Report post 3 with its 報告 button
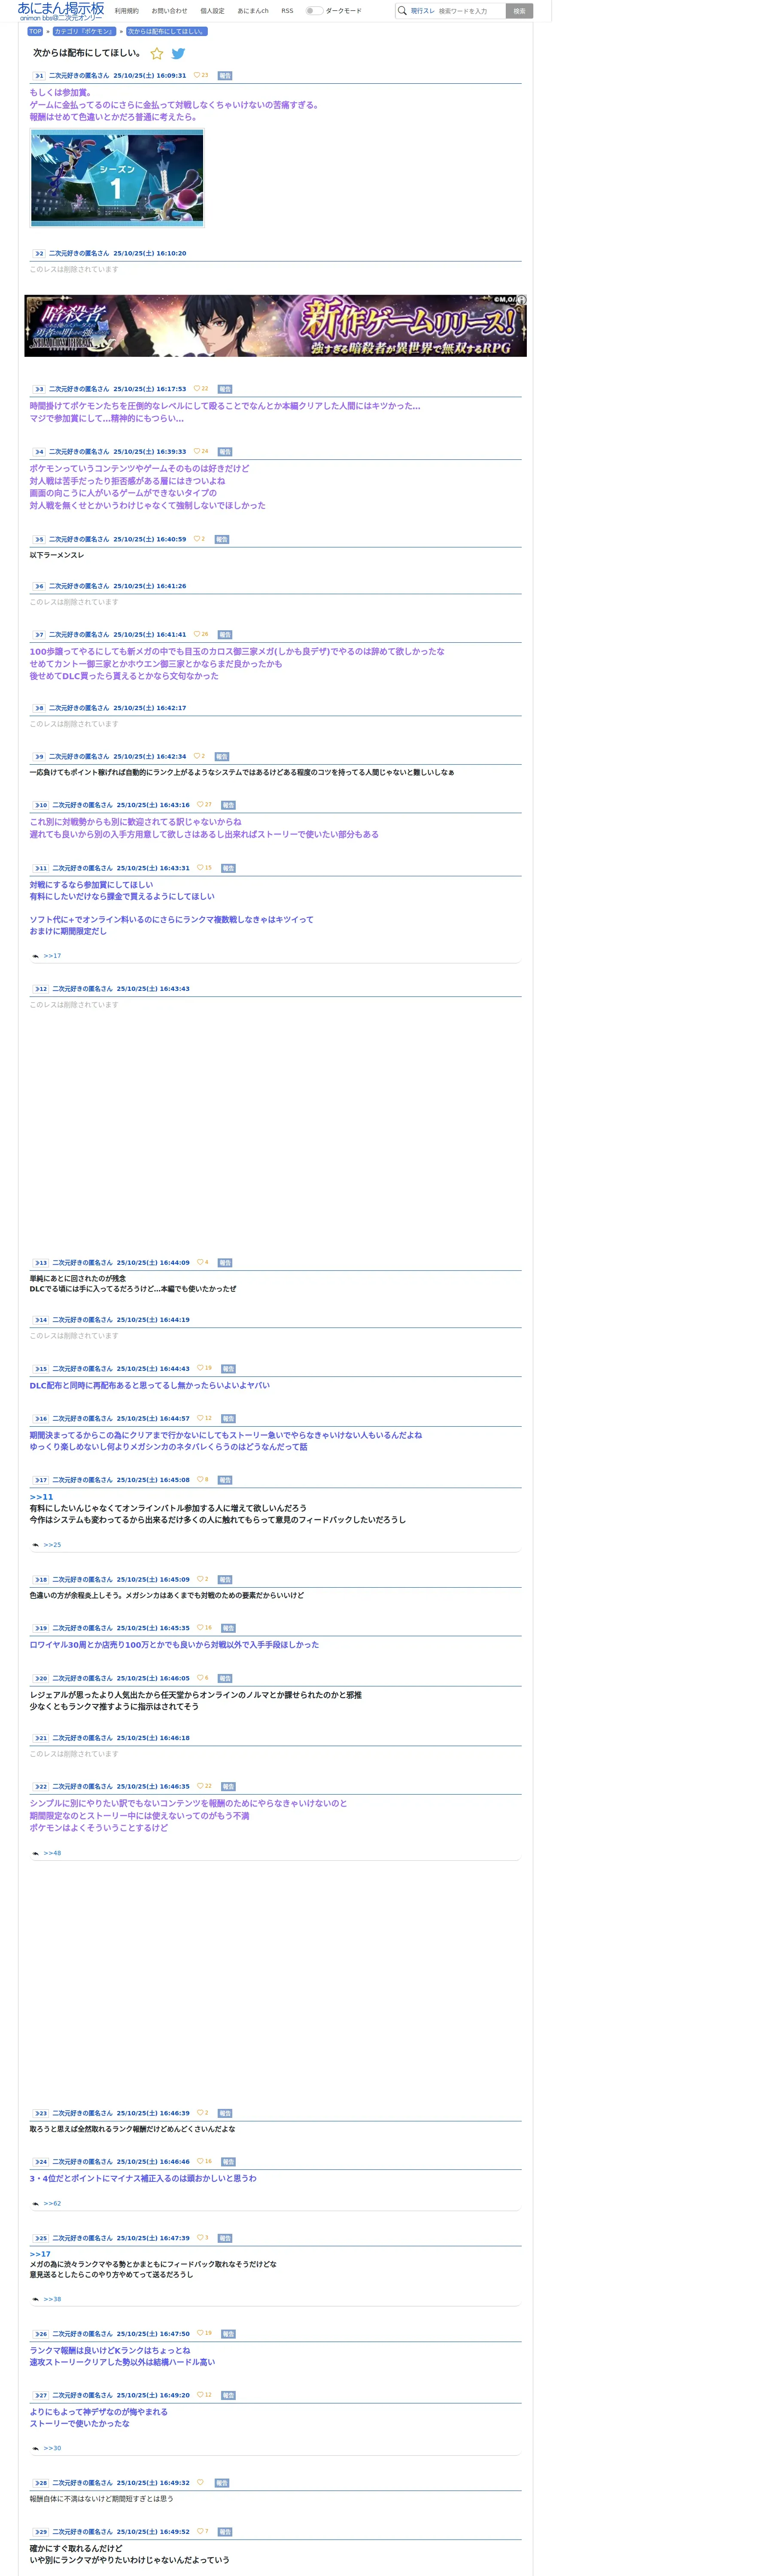778x2576 pixels. [225, 390]
